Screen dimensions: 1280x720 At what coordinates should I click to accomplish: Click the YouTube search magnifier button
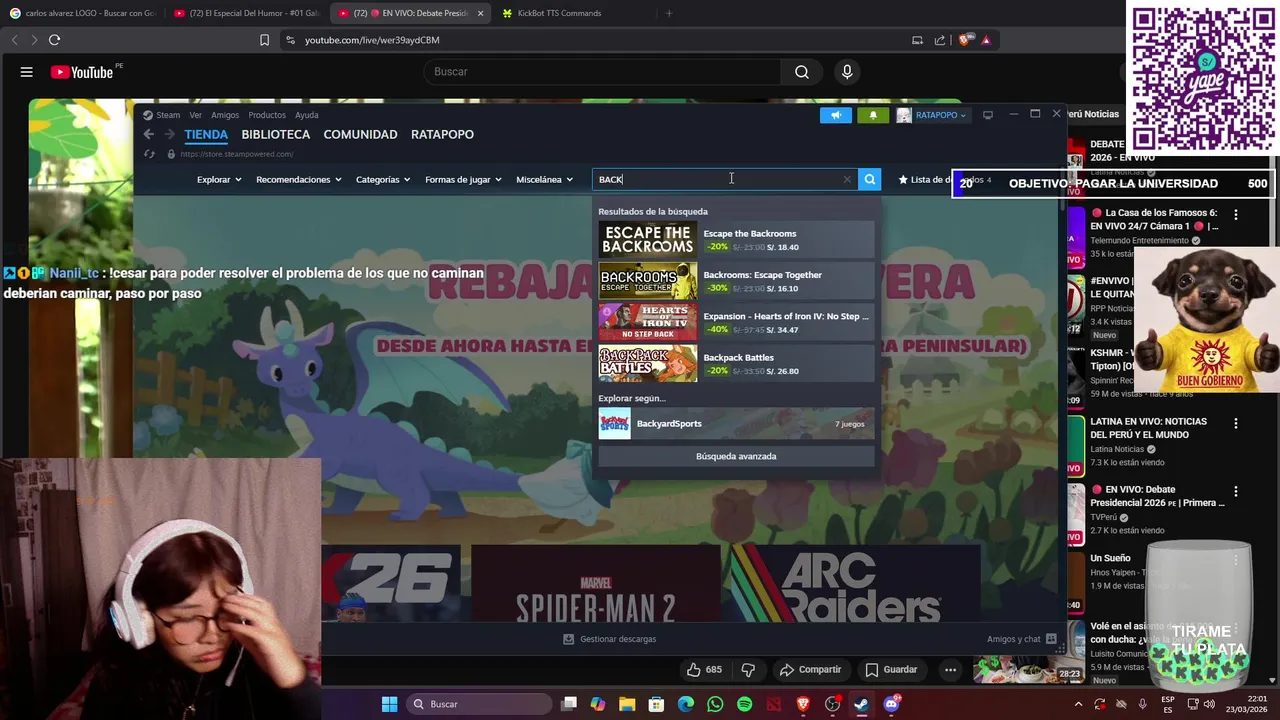click(x=802, y=72)
